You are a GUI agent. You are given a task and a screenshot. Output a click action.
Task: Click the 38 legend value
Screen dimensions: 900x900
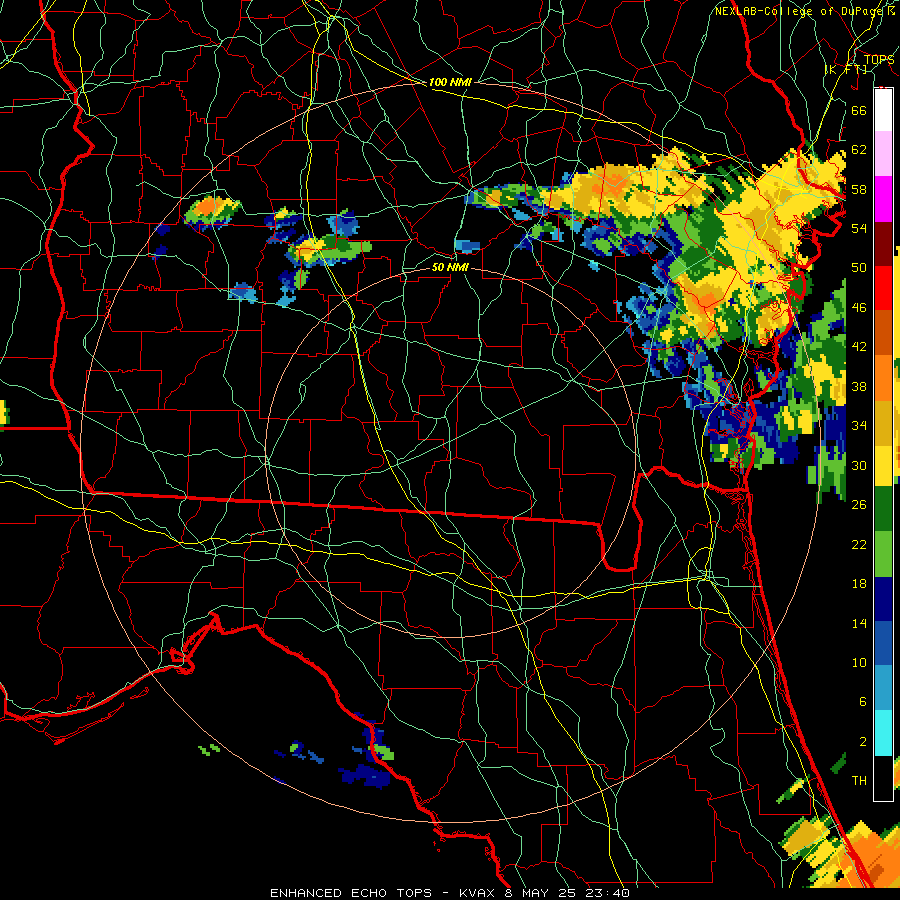click(x=859, y=386)
